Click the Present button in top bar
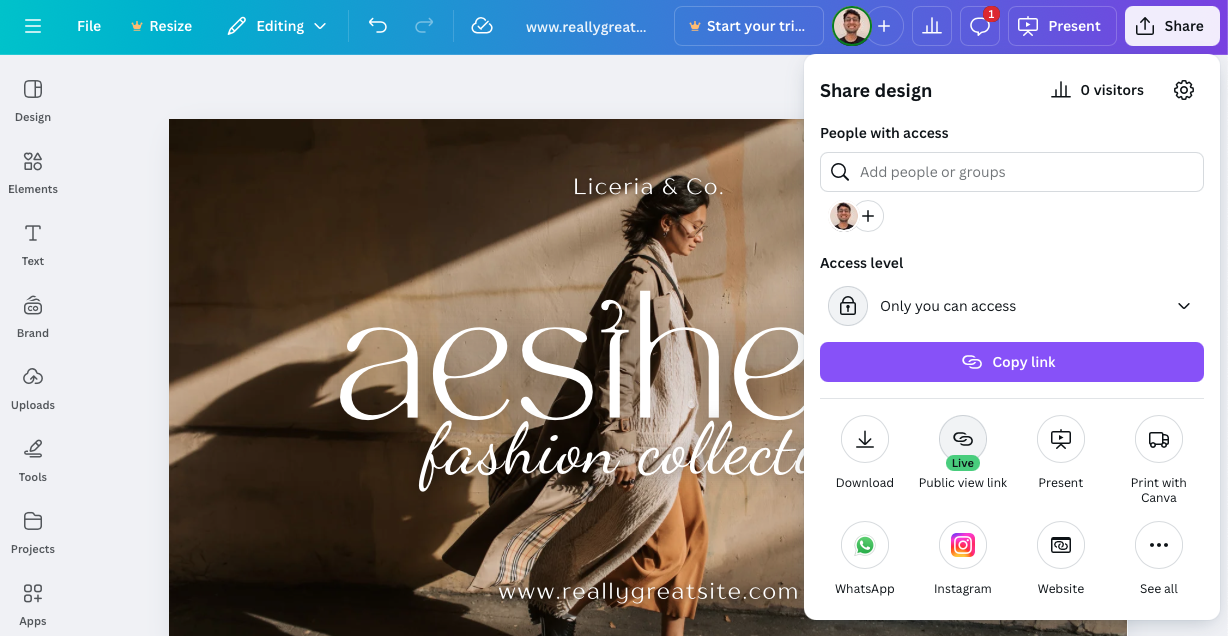Image resolution: width=1228 pixels, height=636 pixels. pyautogui.click(x=1060, y=26)
